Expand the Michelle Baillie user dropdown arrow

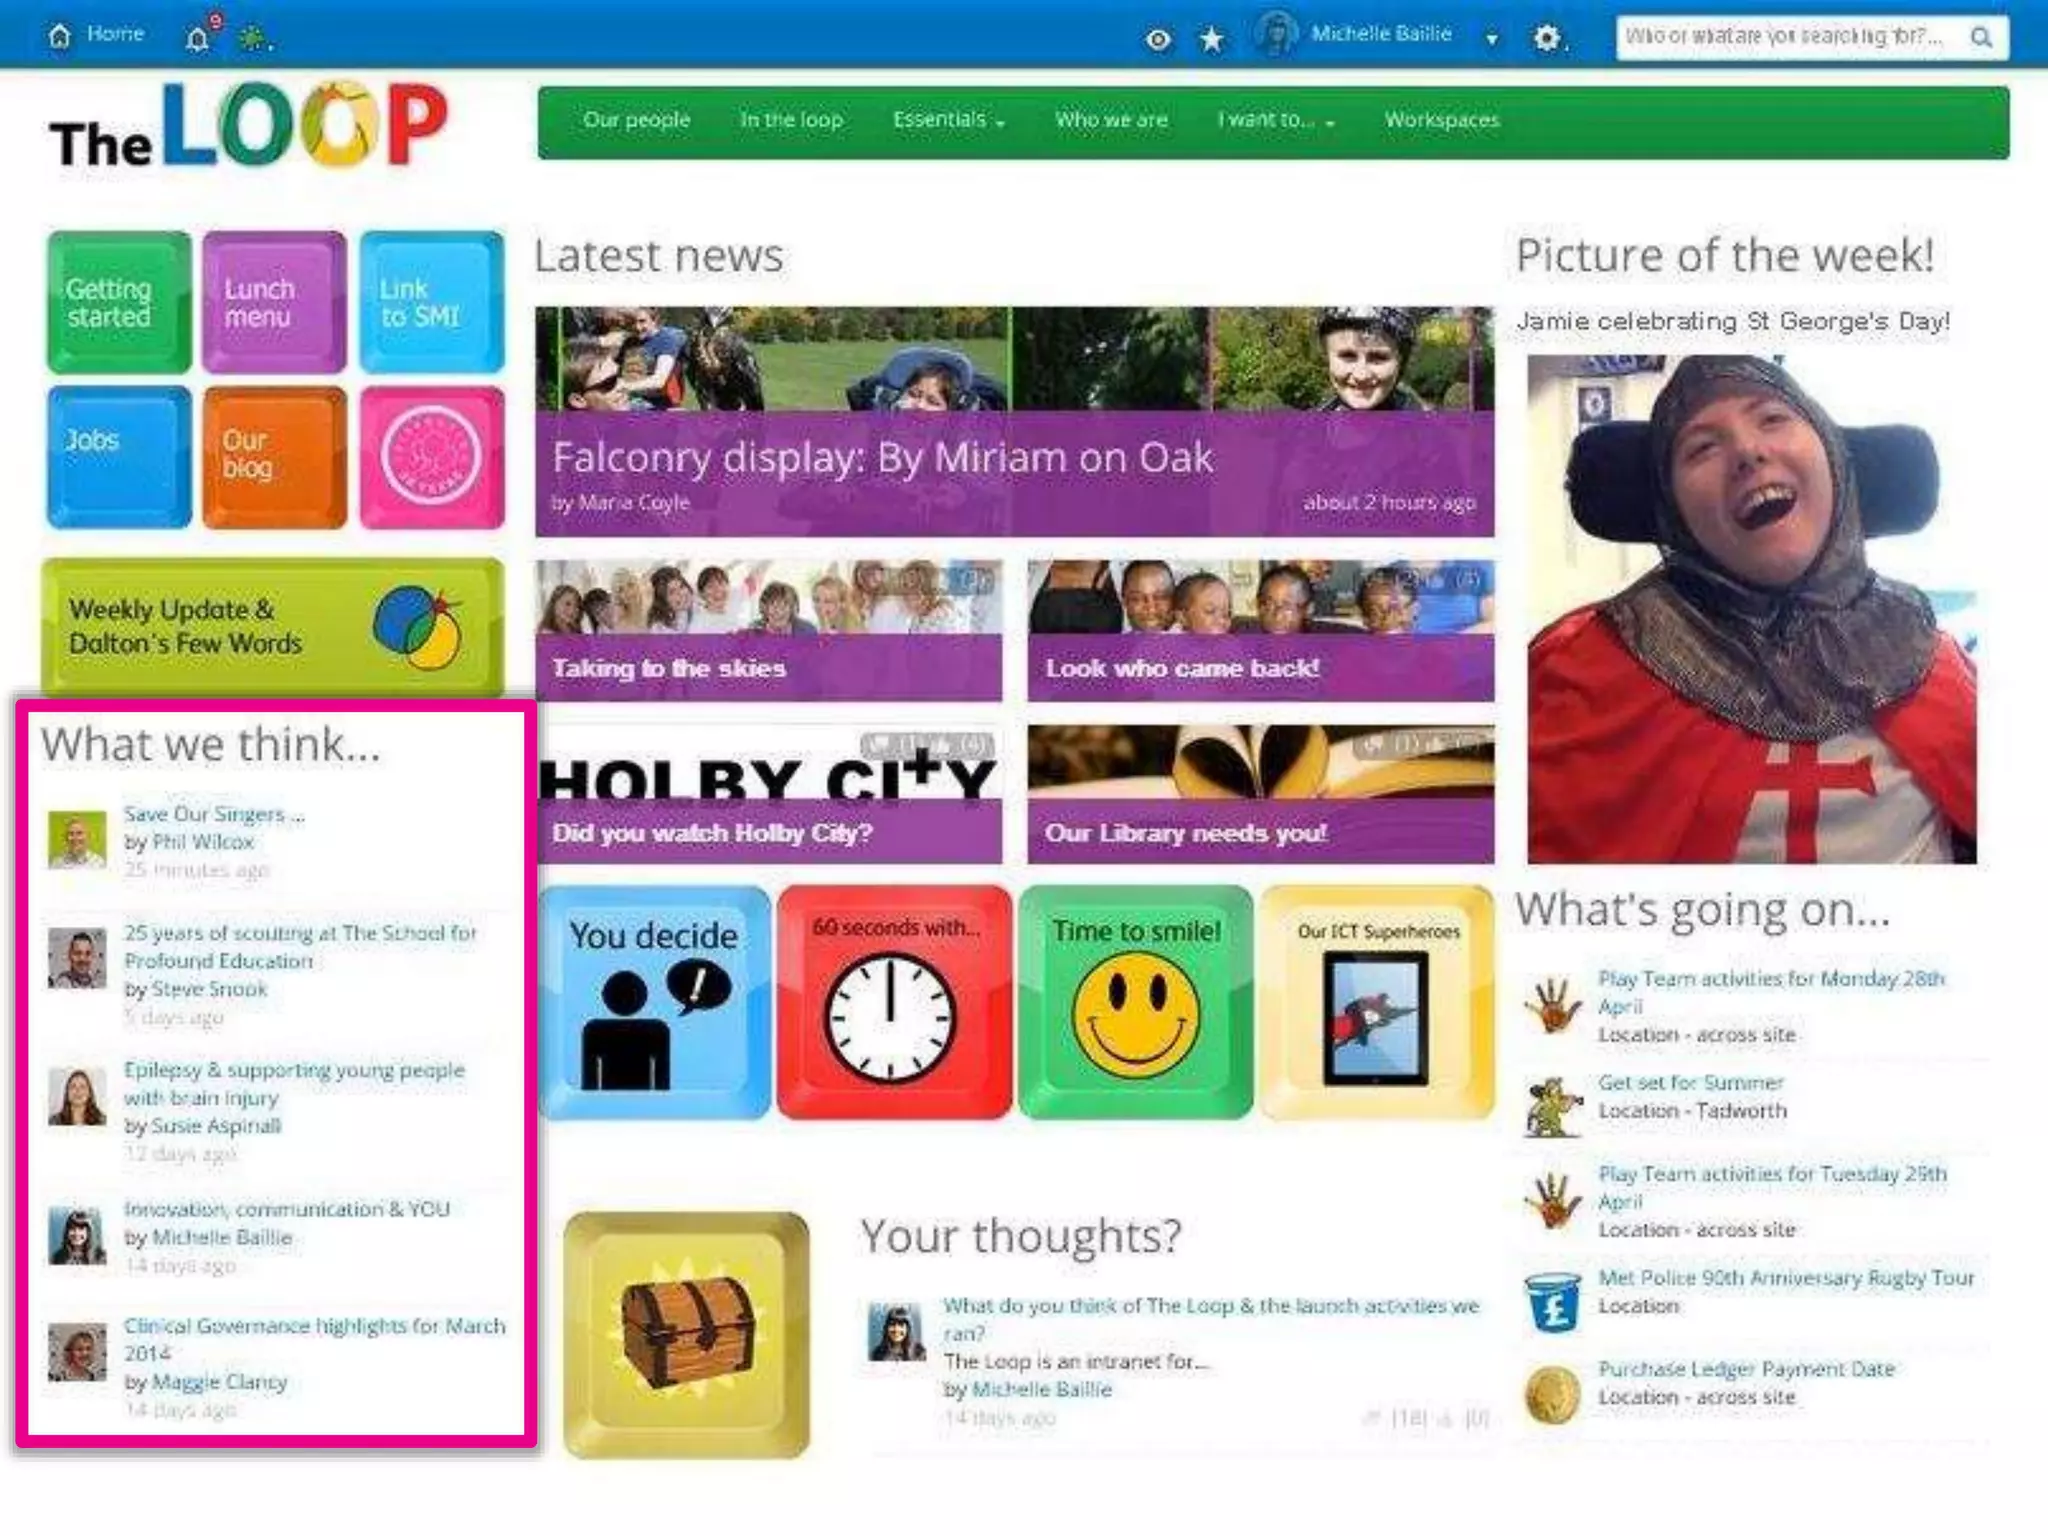coord(1492,39)
